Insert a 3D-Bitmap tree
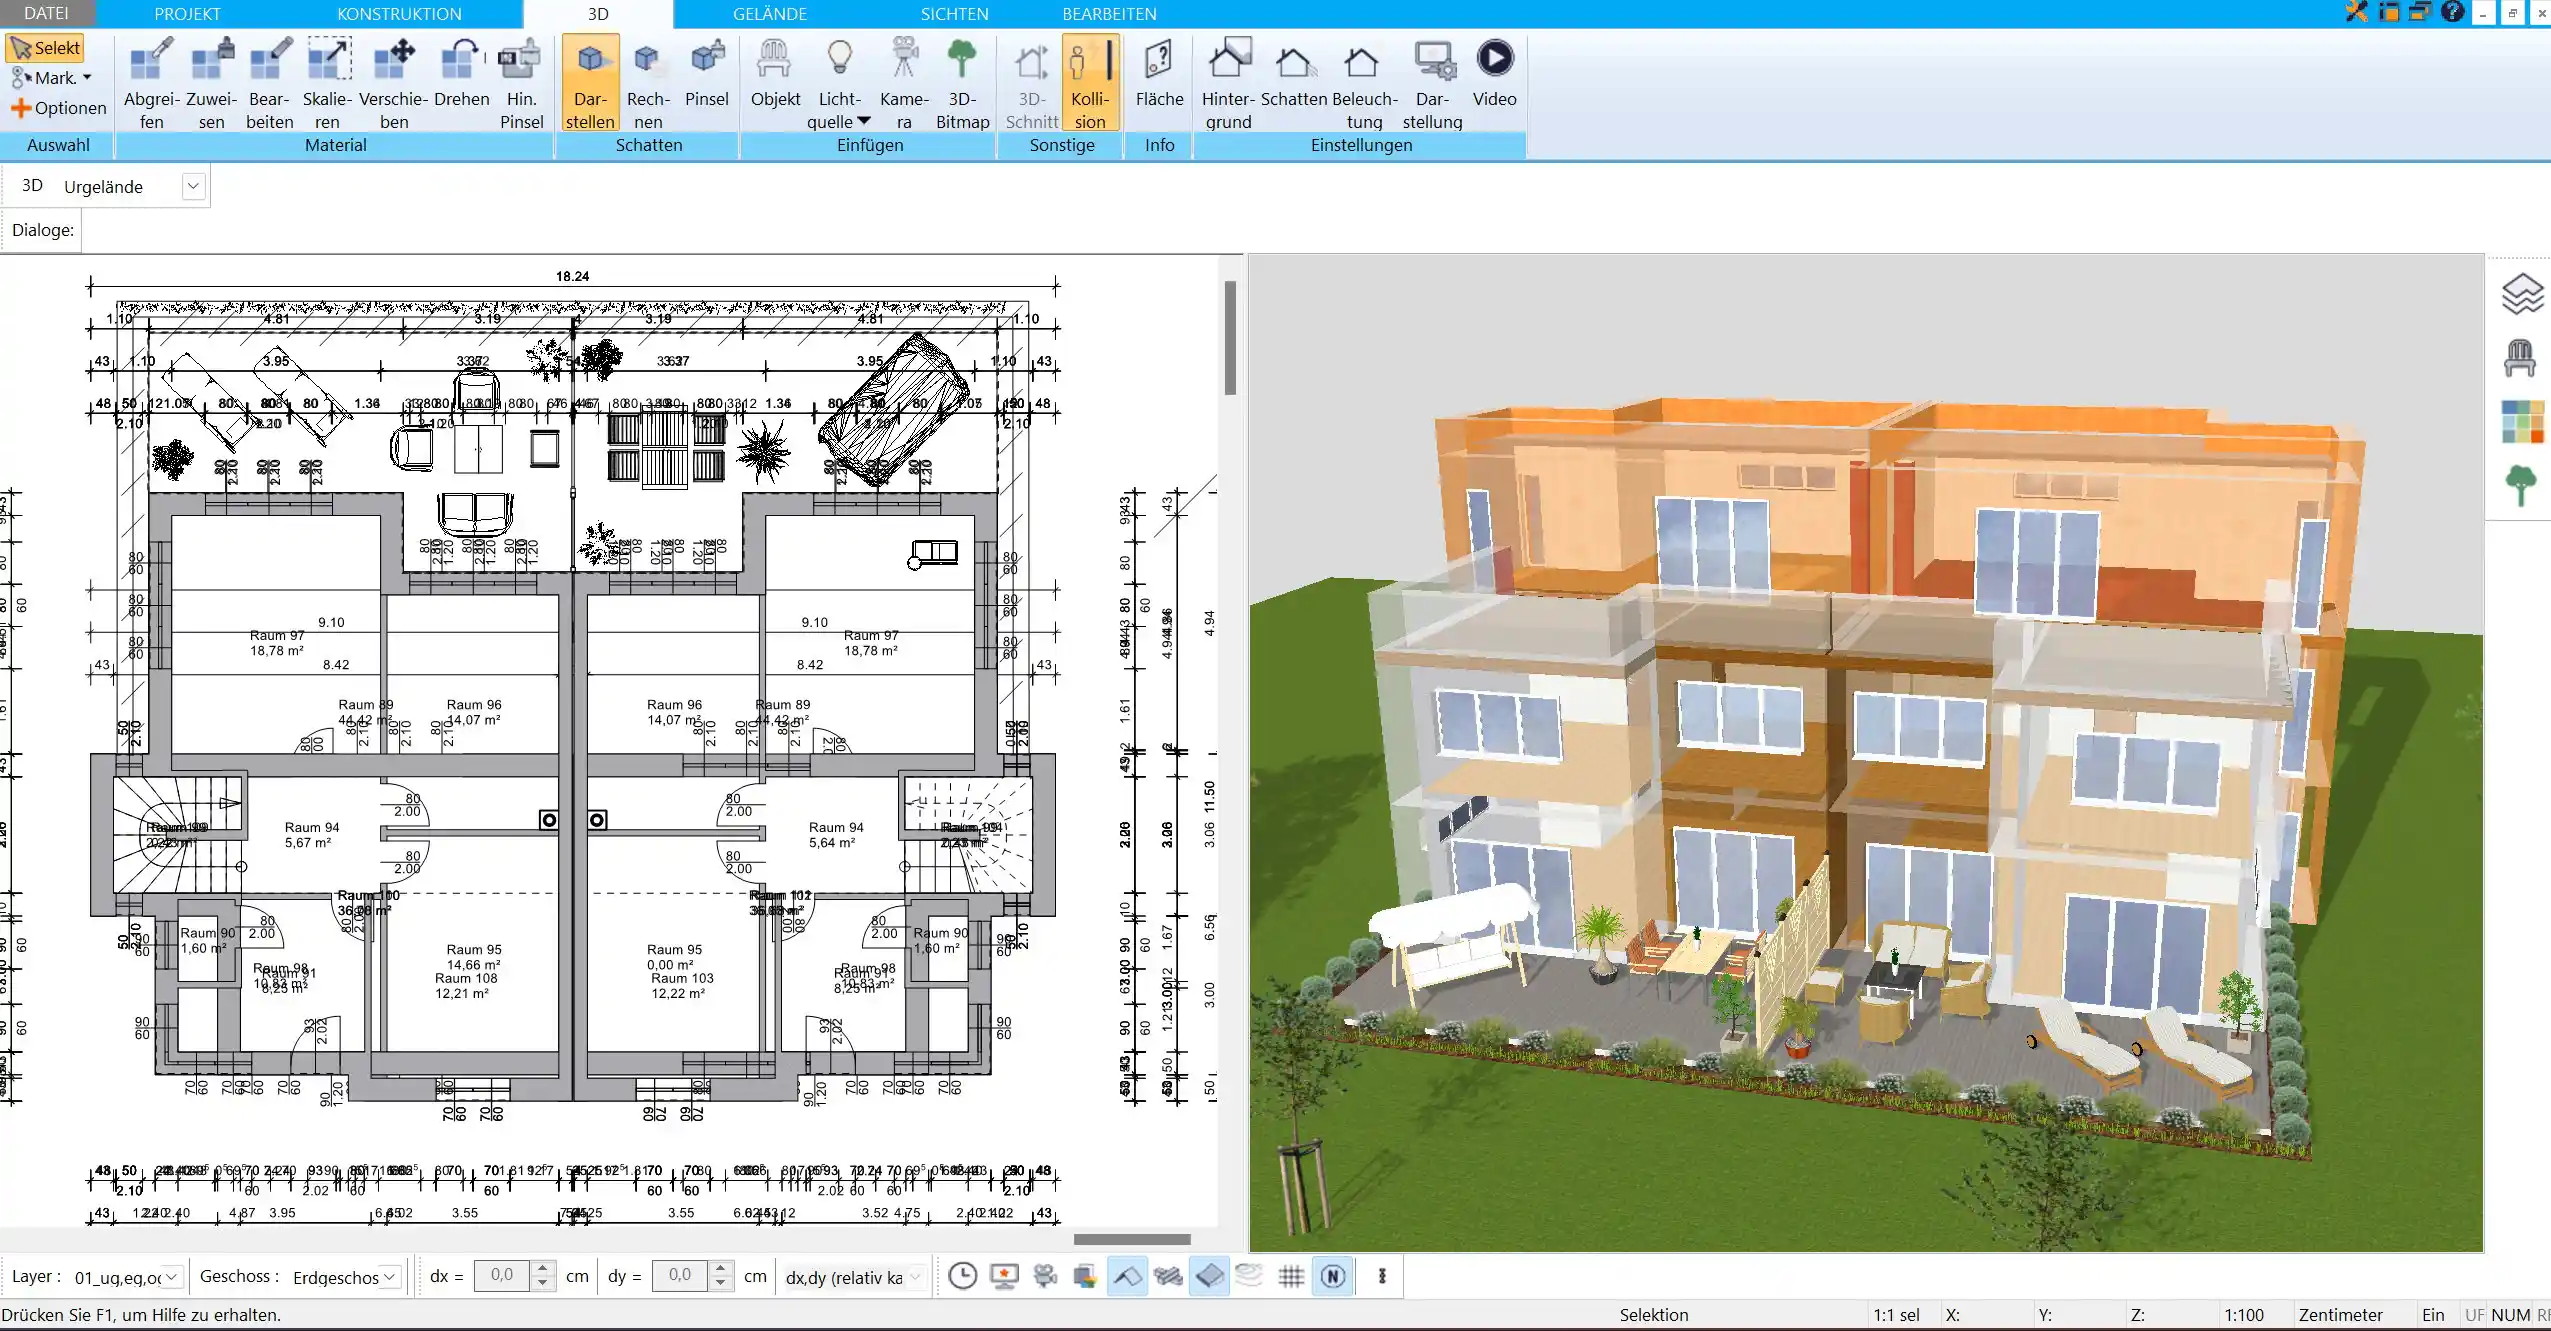This screenshot has width=2551, height=1331. 962,83
